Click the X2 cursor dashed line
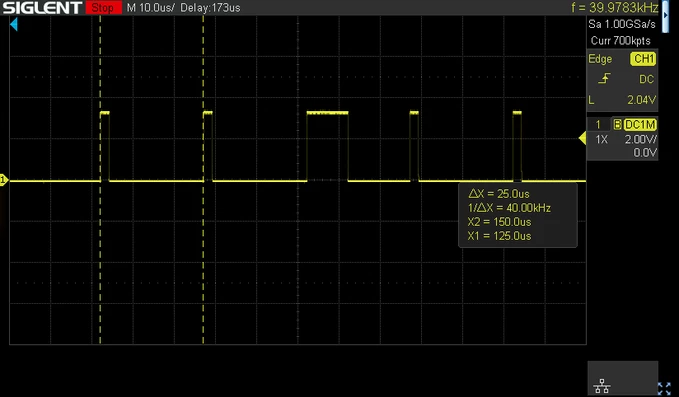Viewport: 679px width, 397px height. tap(203, 180)
